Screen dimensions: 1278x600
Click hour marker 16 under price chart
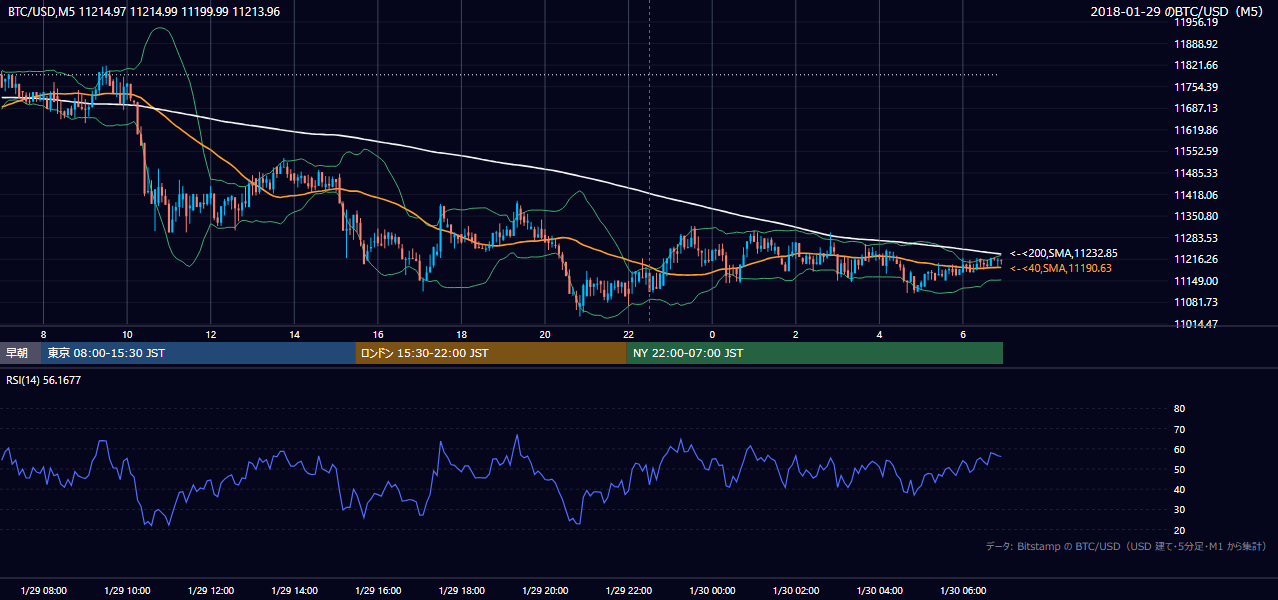[x=378, y=334]
